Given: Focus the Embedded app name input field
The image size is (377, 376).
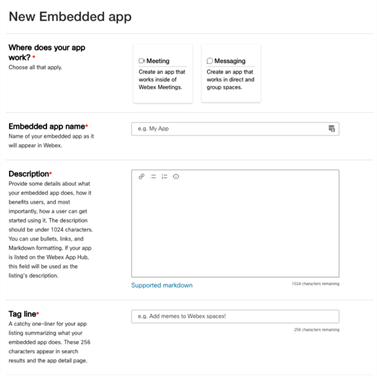Looking at the screenshot, I should pyautogui.click(x=235, y=129).
